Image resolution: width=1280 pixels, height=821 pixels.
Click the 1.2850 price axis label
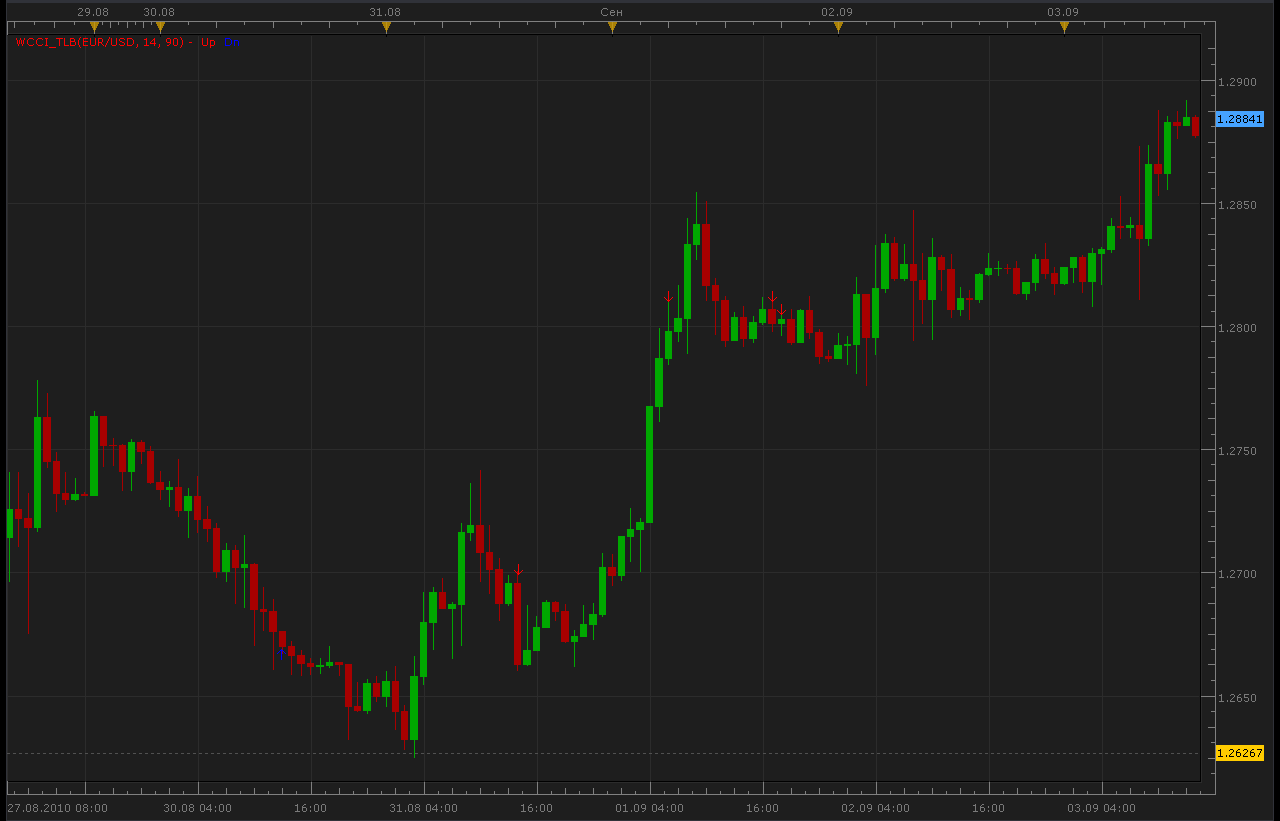(x=1236, y=205)
